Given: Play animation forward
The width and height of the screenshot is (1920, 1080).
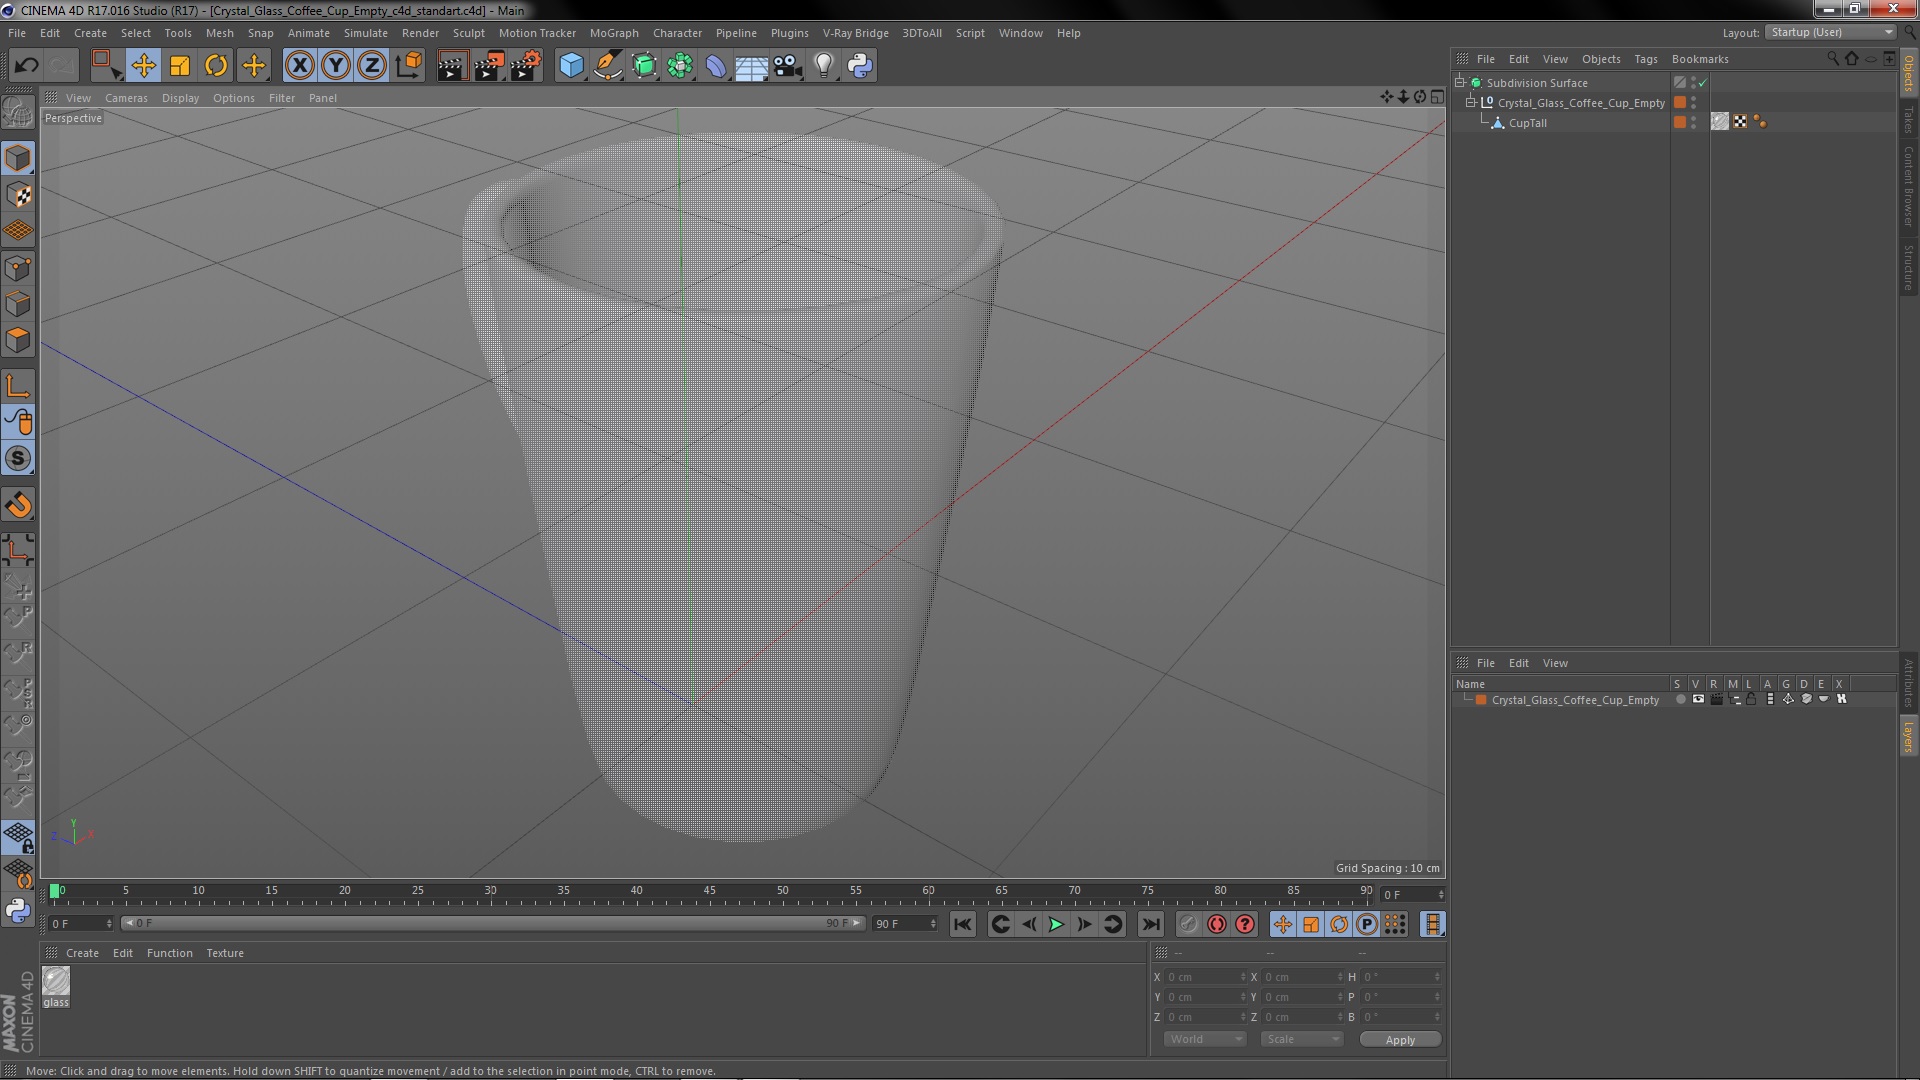Looking at the screenshot, I should pos(1056,925).
